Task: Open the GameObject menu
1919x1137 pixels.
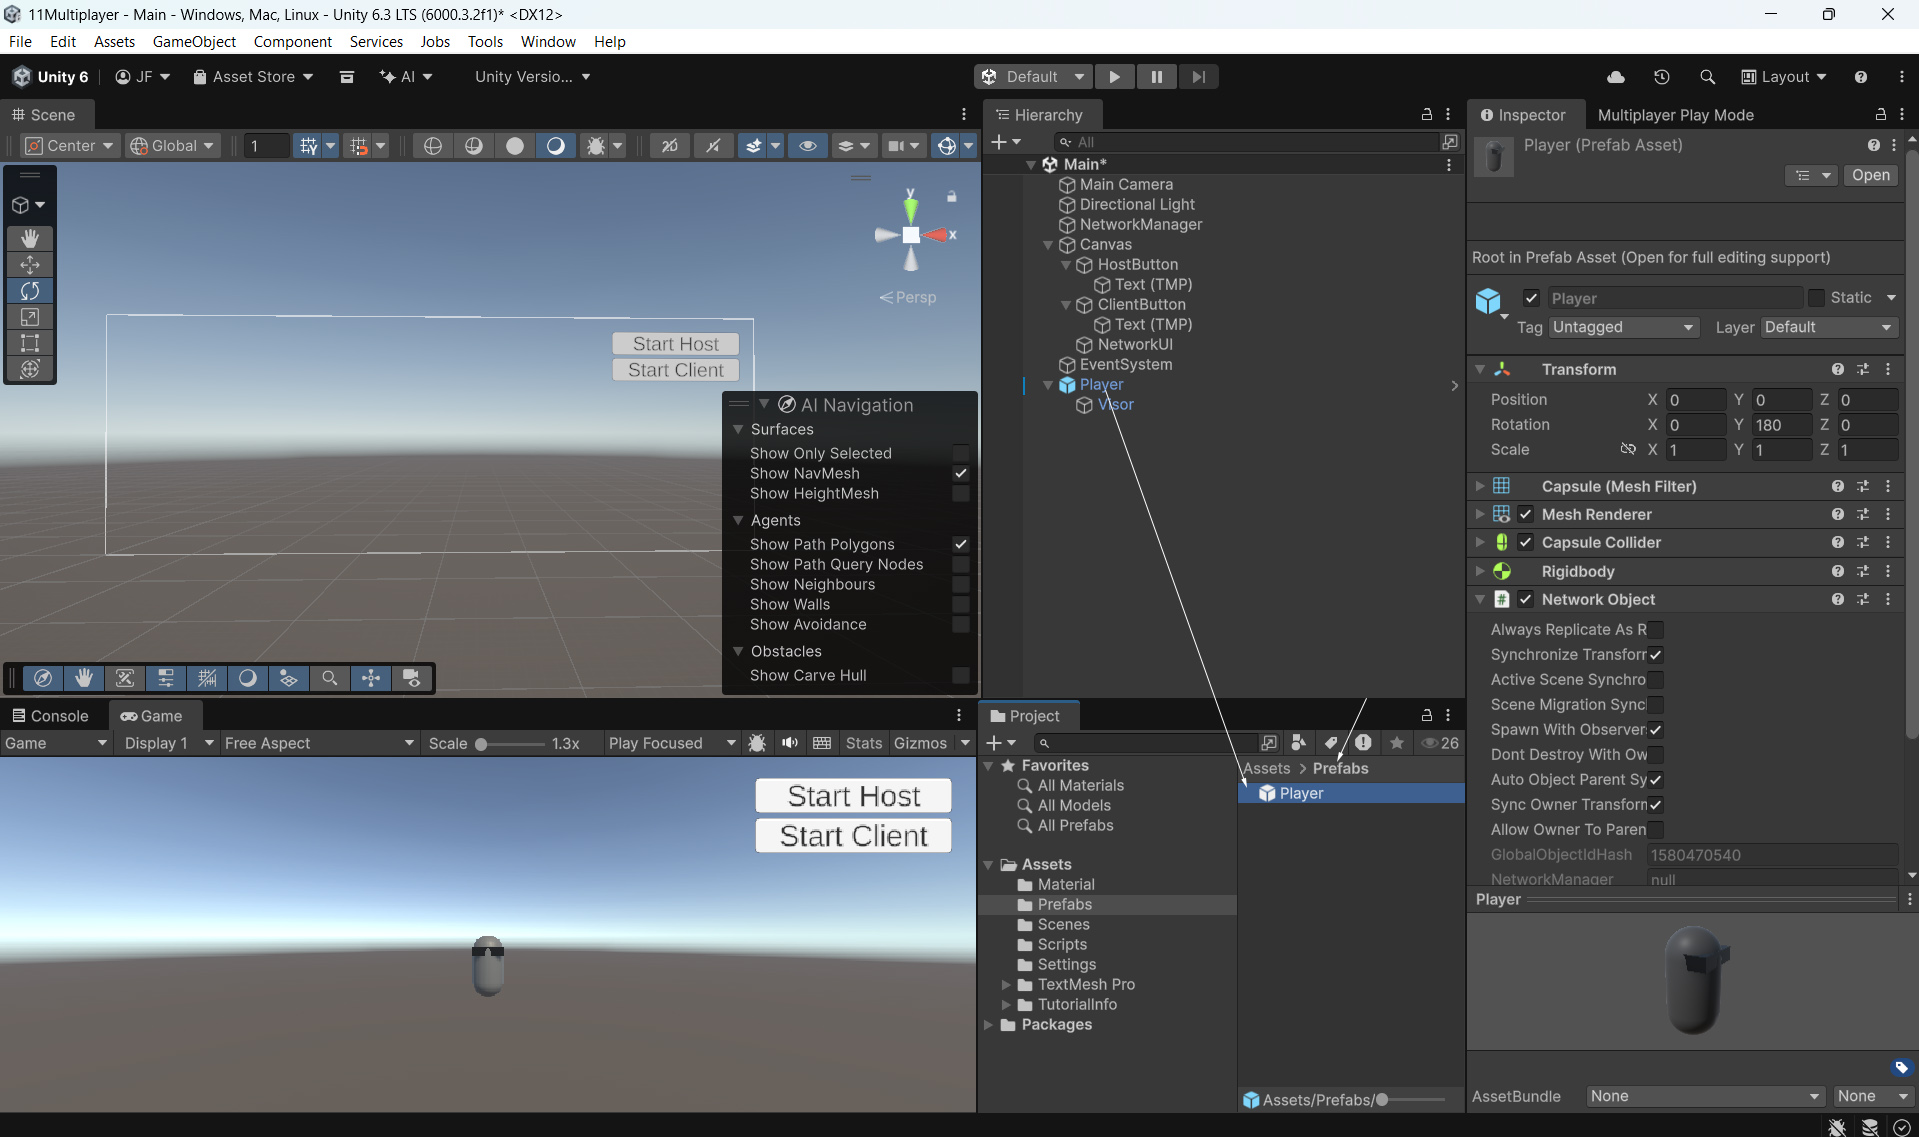Action: pos(194,41)
